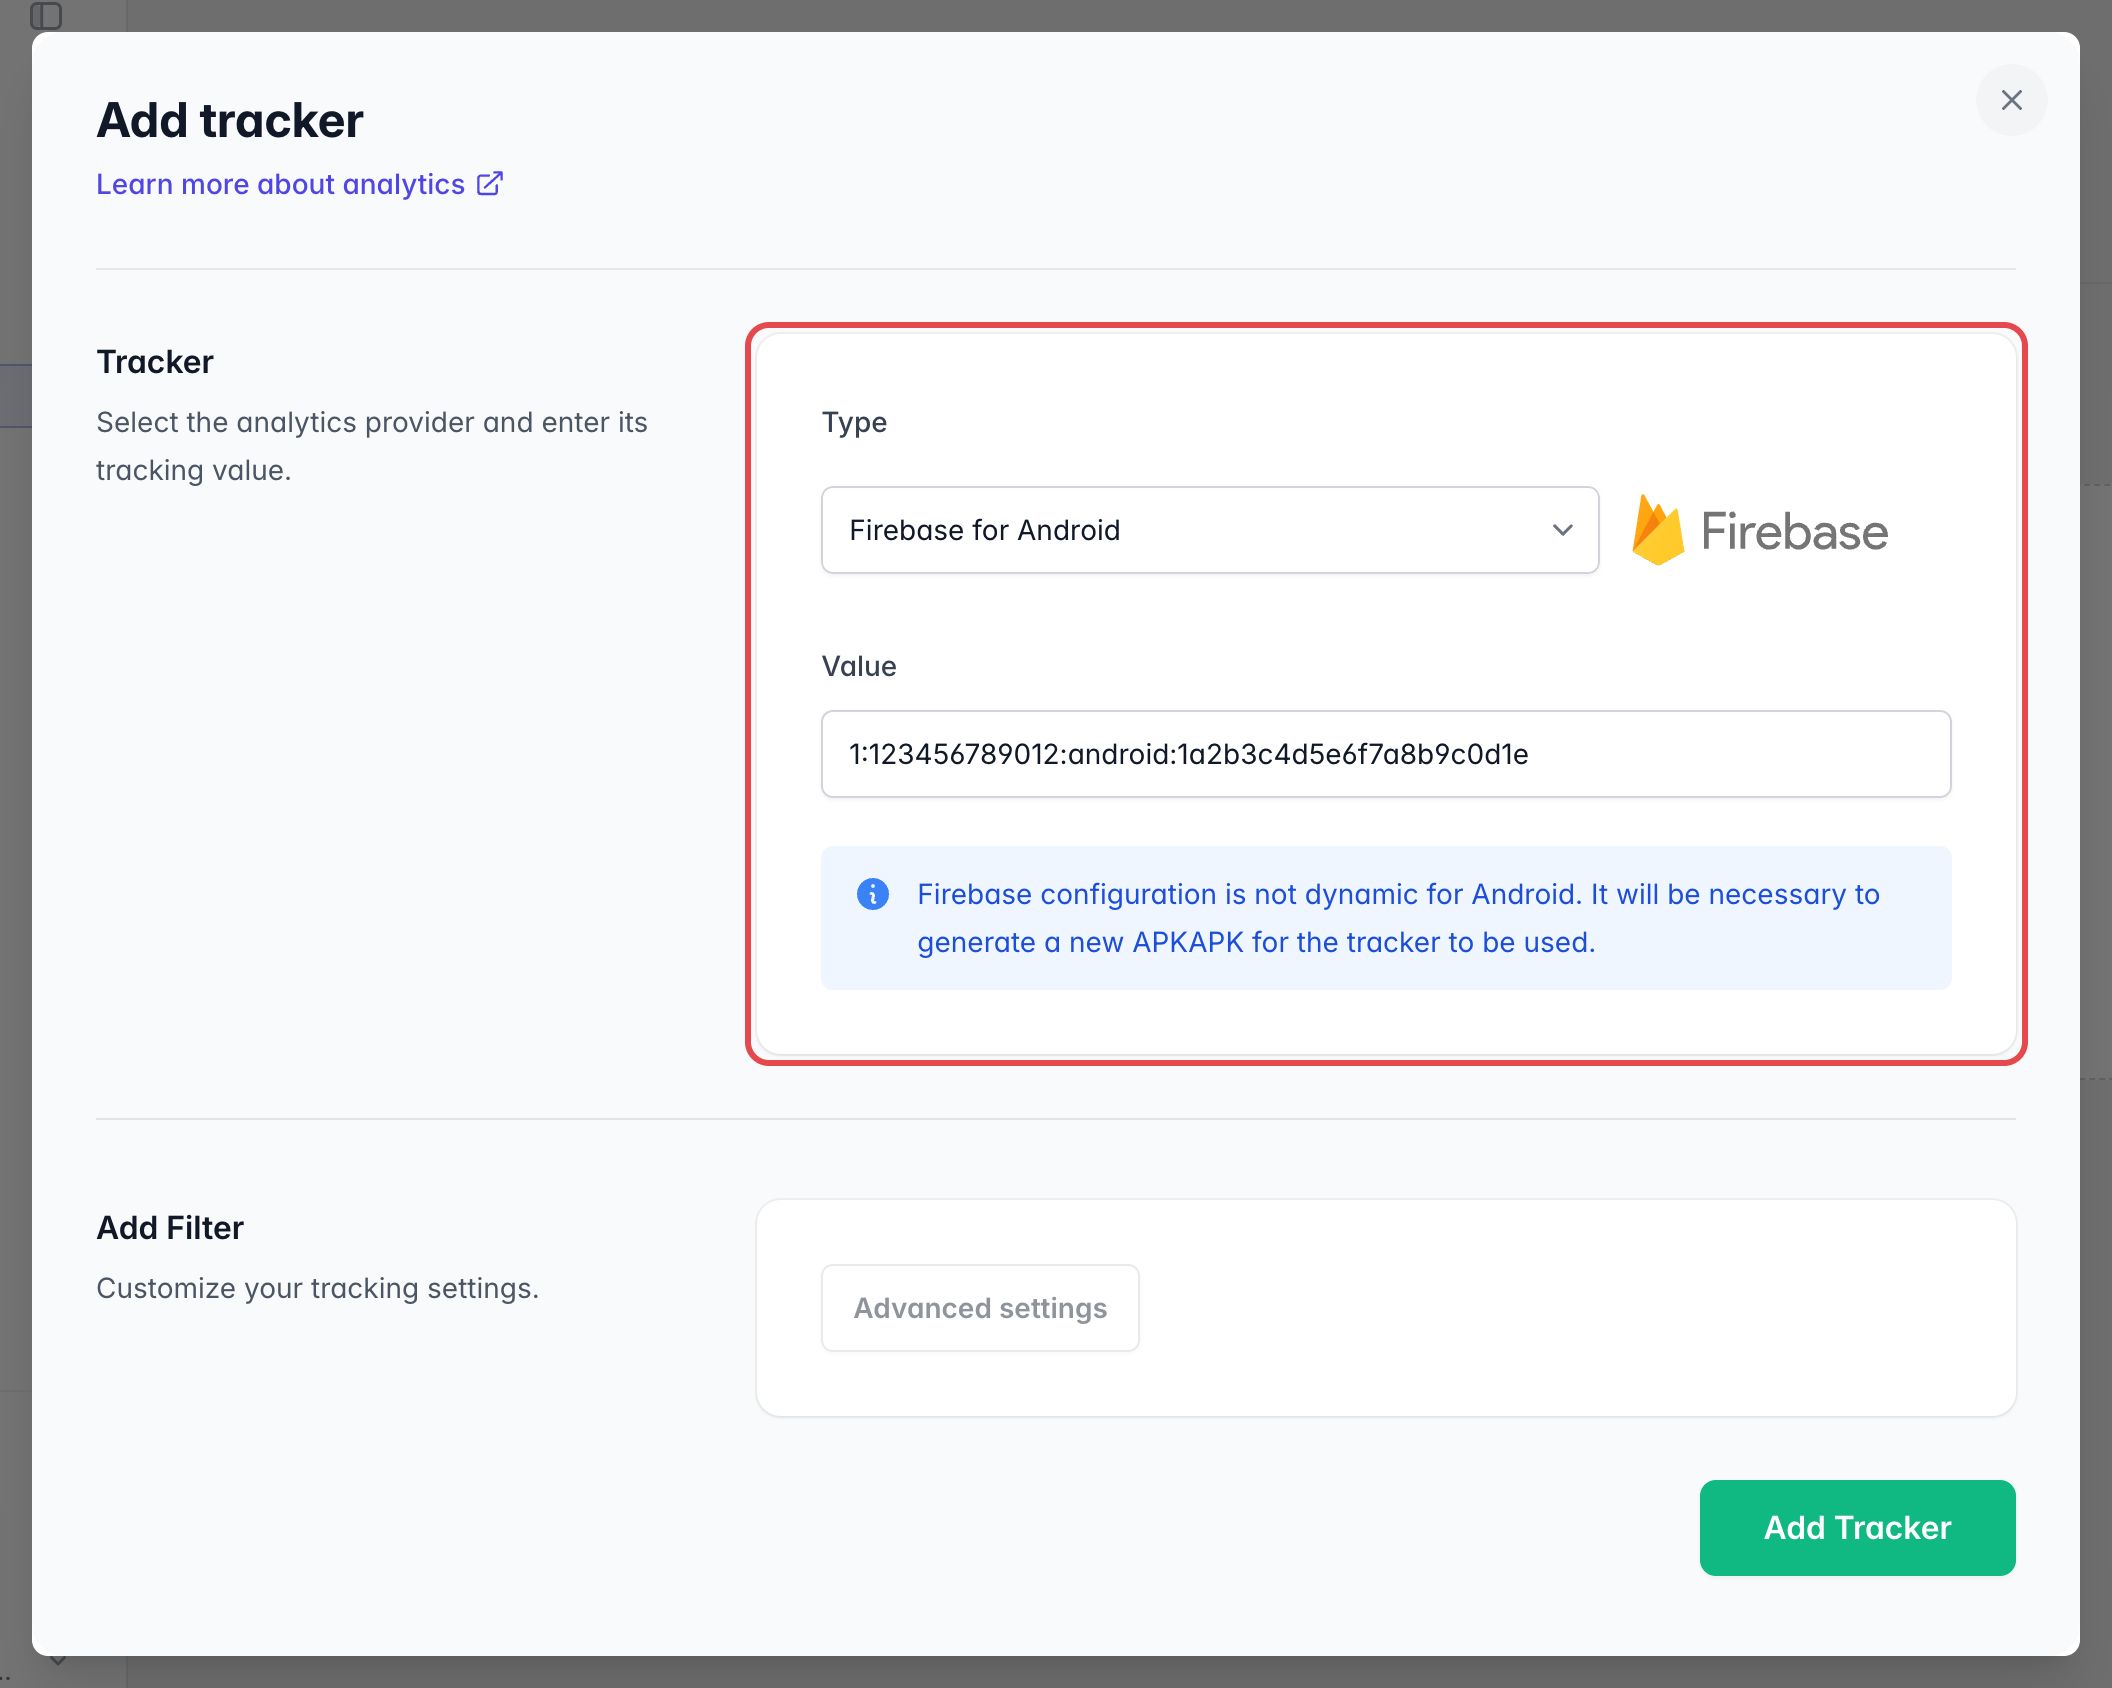Viewport: 2112px width, 1688px height.
Task: Click 'Customize your tracking settings.' text
Action: pyautogui.click(x=318, y=1288)
